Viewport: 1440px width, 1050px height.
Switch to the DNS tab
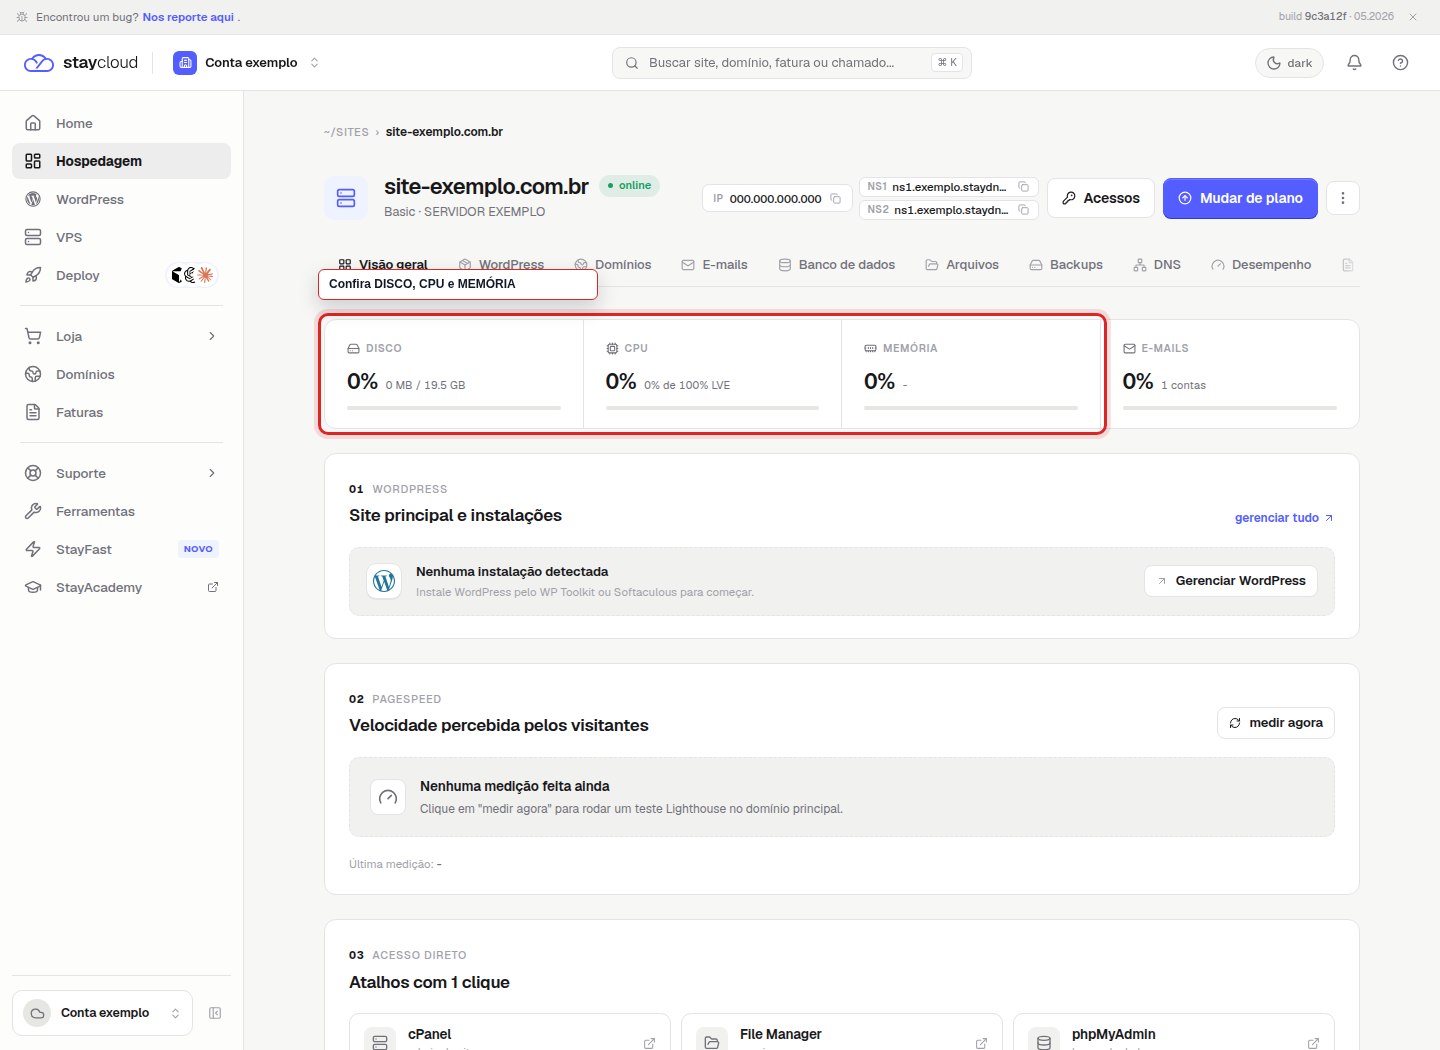point(1157,265)
